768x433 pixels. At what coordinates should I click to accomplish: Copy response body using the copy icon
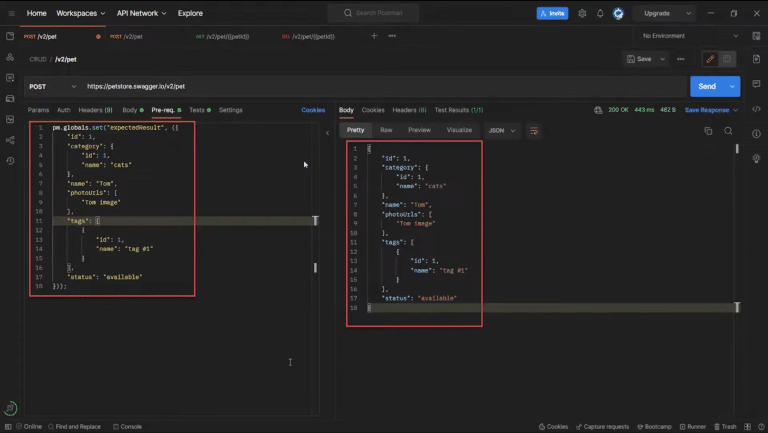tap(708, 131)
